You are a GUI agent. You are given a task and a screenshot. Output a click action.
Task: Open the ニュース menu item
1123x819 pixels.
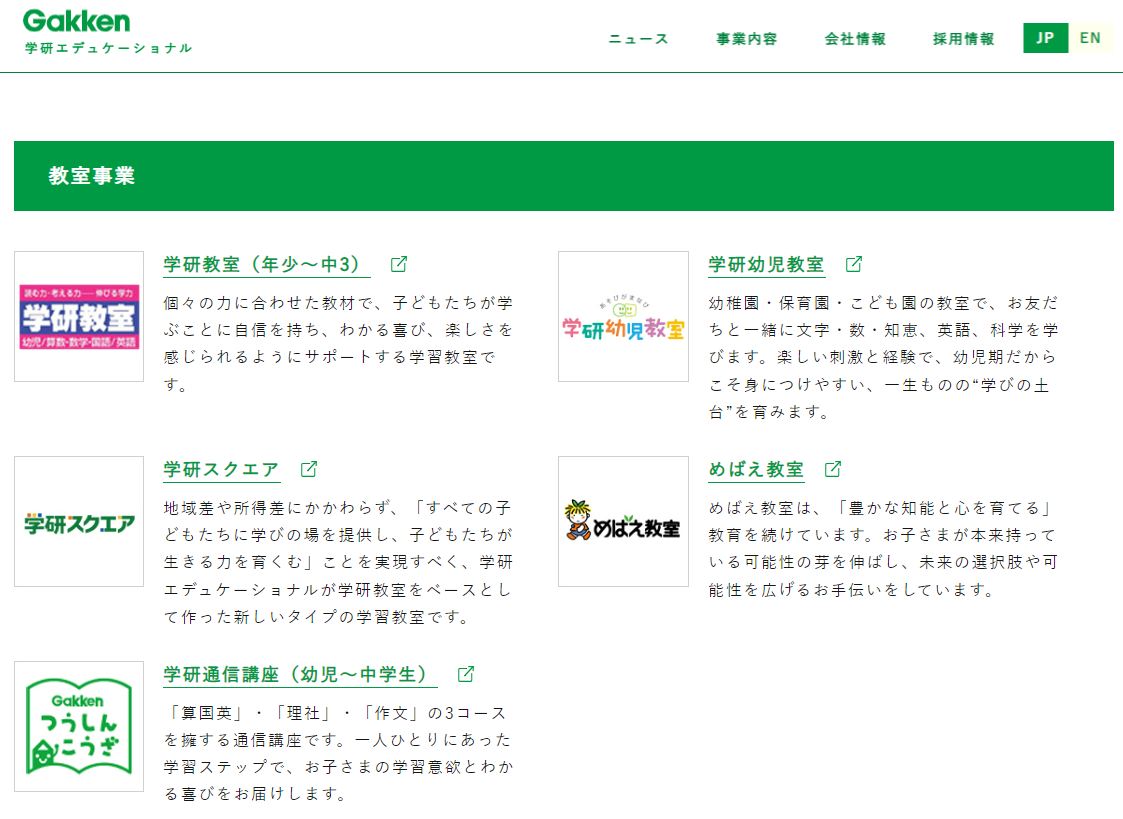coord(638,39)
